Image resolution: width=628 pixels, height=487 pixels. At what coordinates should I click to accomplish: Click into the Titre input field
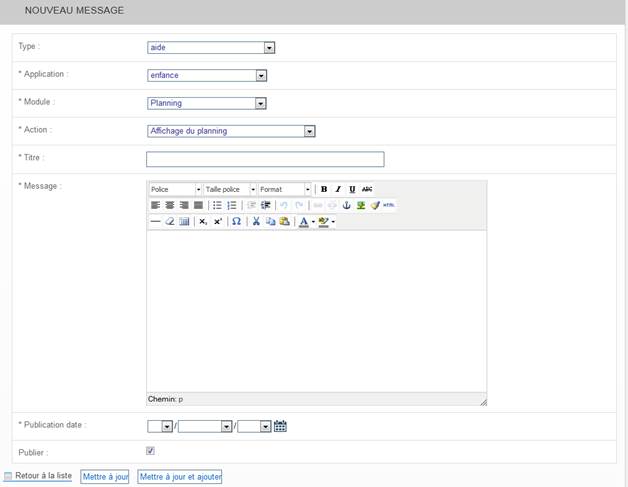(x=265, y=160)
